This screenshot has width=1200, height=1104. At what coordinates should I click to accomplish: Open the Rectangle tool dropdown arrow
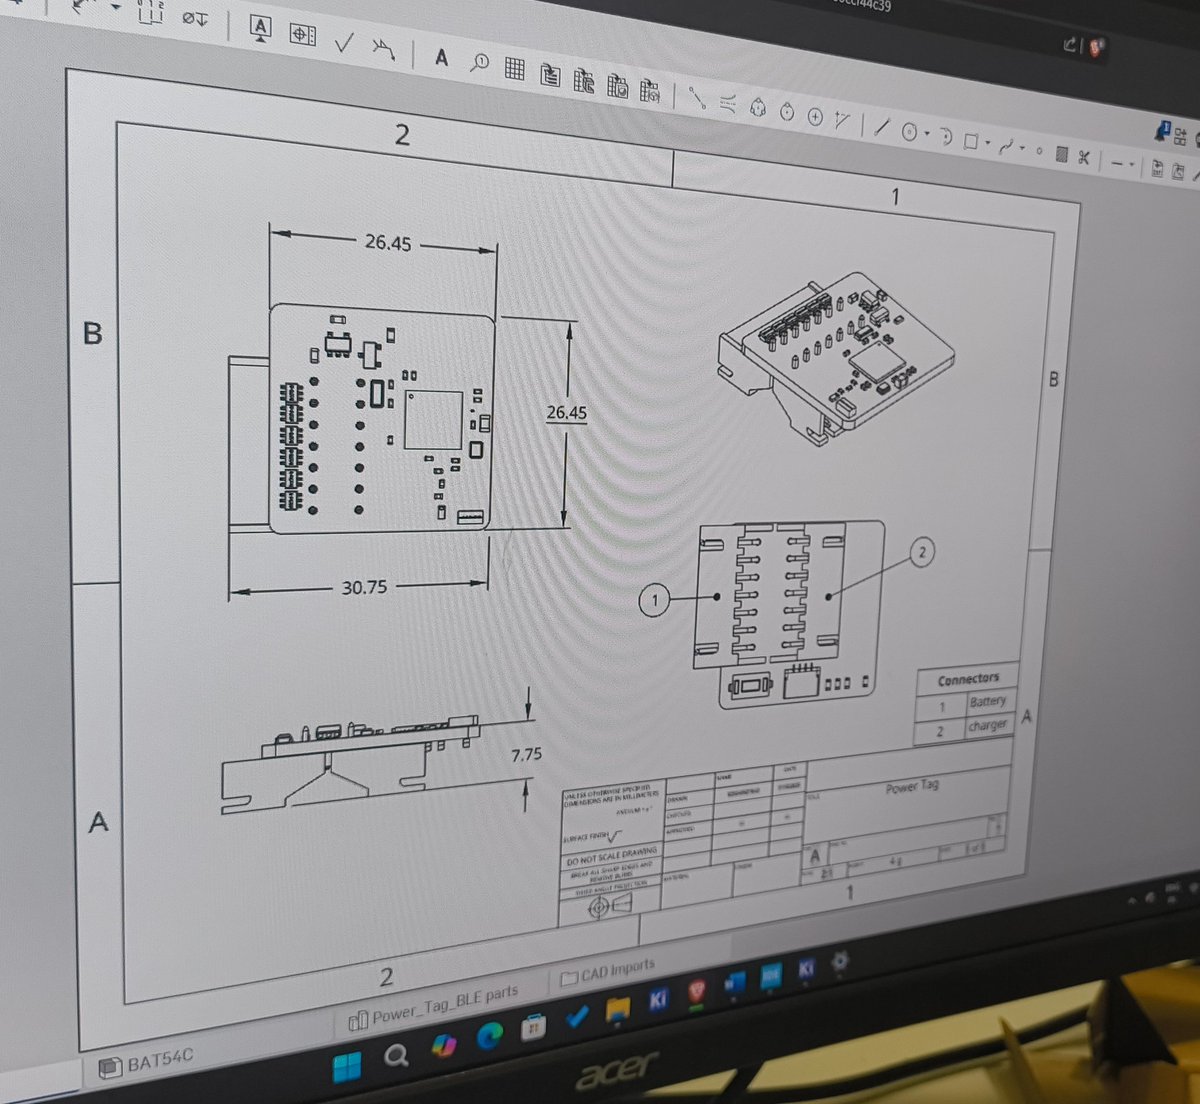click(988, 143)
